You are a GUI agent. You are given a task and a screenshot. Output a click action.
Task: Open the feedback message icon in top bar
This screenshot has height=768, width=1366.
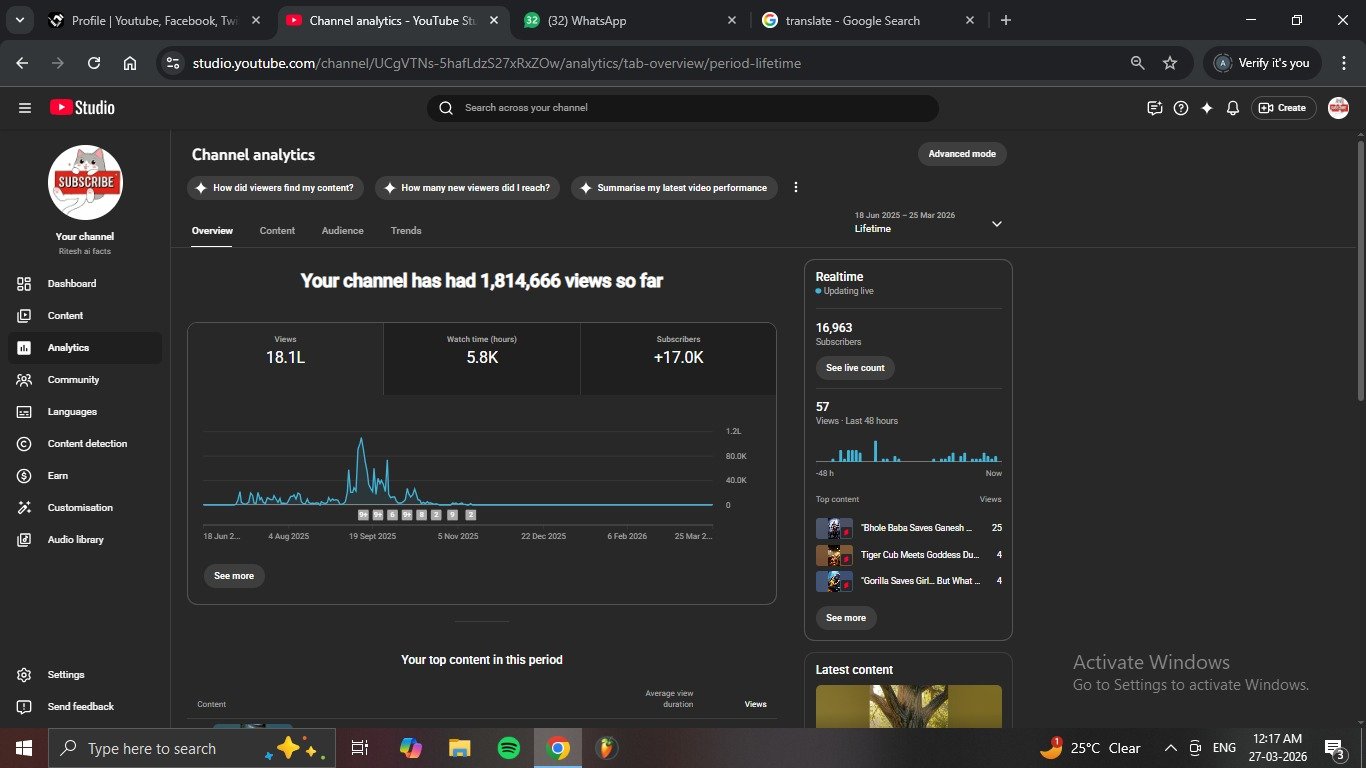[x=1155, y=108]
